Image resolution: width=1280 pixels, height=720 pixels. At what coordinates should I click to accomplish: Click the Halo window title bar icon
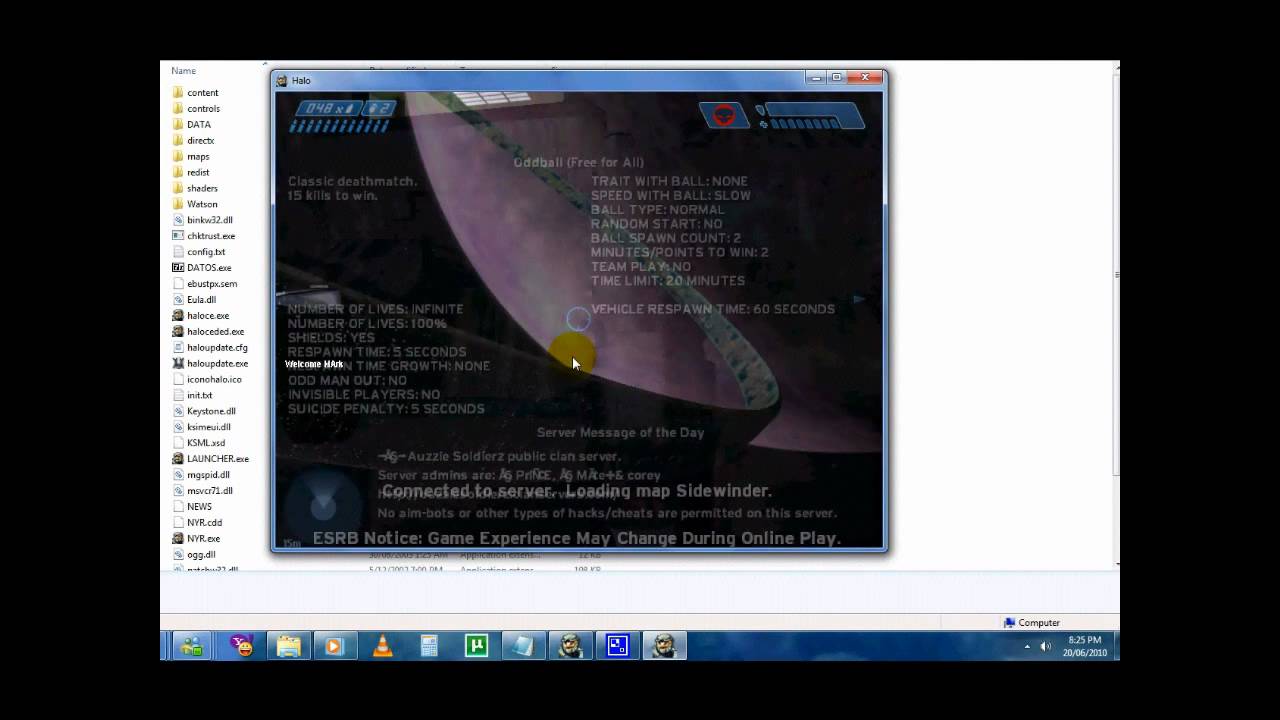pyautogui.click(x=282, y=81)
